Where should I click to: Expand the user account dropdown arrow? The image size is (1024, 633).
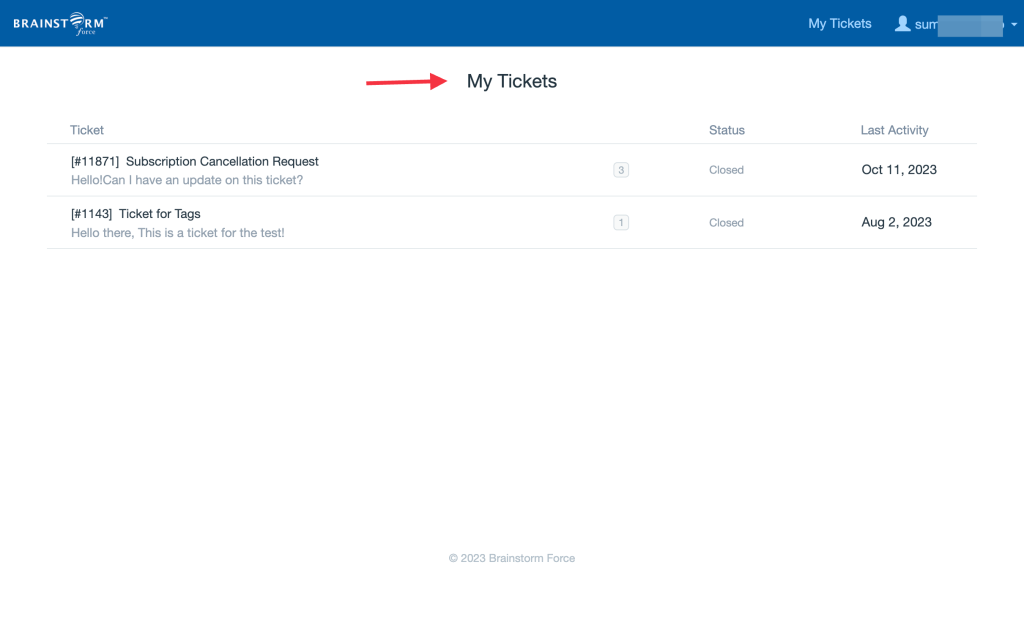[1014, 25]
